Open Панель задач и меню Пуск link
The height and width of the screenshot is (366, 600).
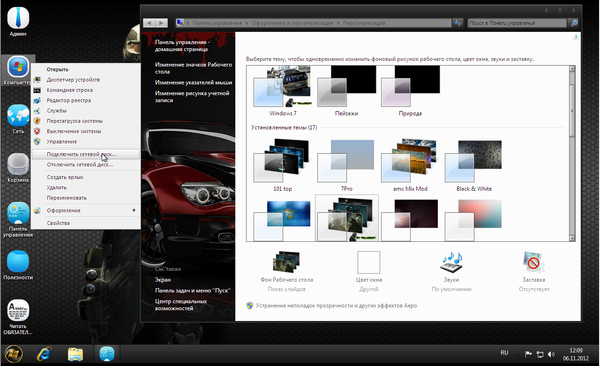[193, 291]
